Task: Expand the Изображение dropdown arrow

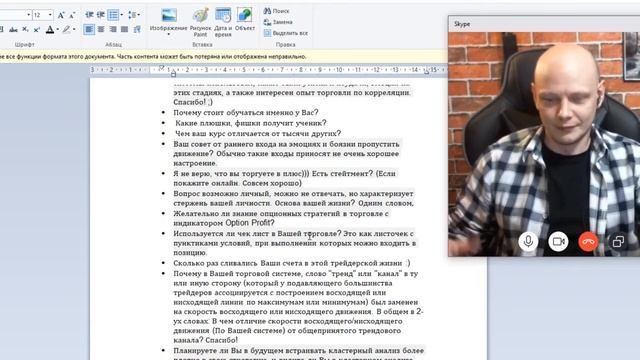Action: [169, 34]
